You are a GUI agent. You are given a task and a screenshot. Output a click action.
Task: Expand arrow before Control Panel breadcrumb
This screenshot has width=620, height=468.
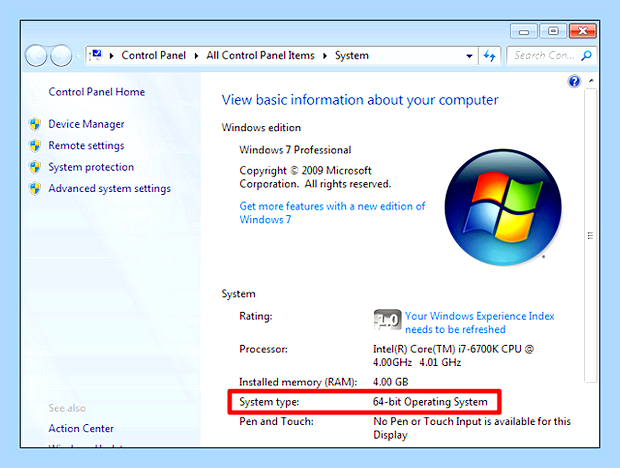(x=112, y=56)
